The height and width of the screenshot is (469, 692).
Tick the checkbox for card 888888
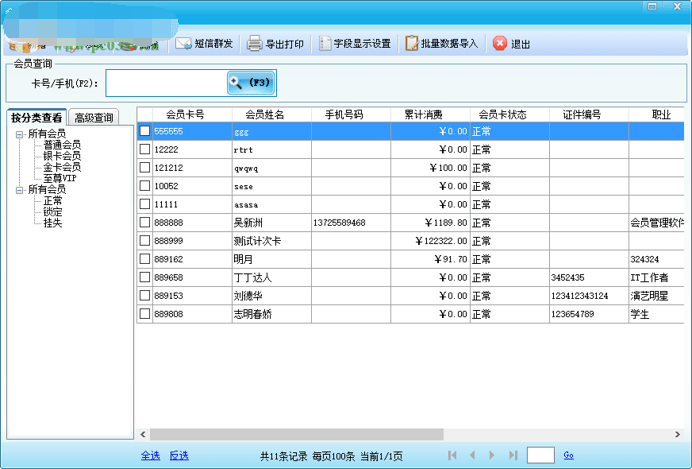point(145,222)
